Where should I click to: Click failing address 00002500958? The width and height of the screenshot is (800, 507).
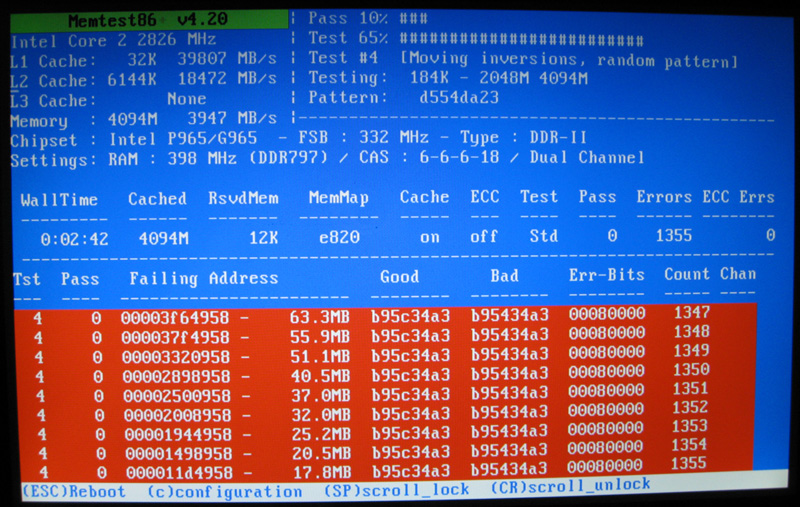coord(177,396)
